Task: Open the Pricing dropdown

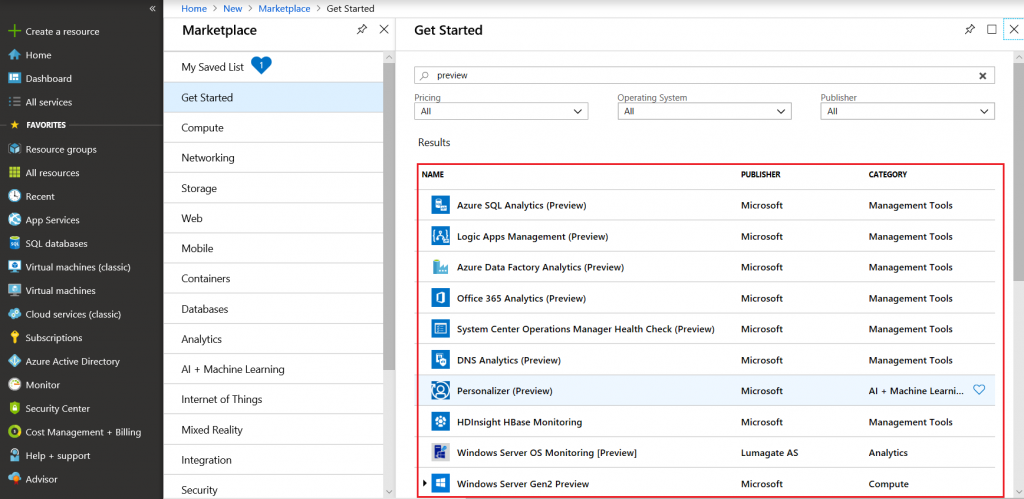Action: pos(501,111)
